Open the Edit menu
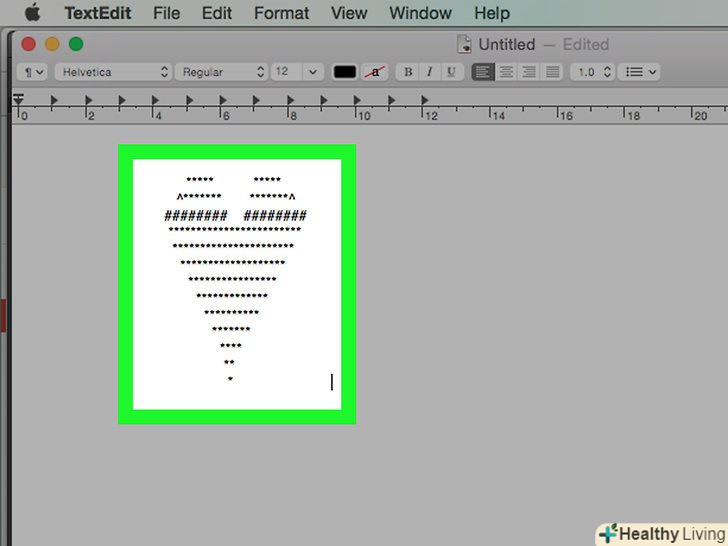The image size is (728, 546). pos(217,13)
